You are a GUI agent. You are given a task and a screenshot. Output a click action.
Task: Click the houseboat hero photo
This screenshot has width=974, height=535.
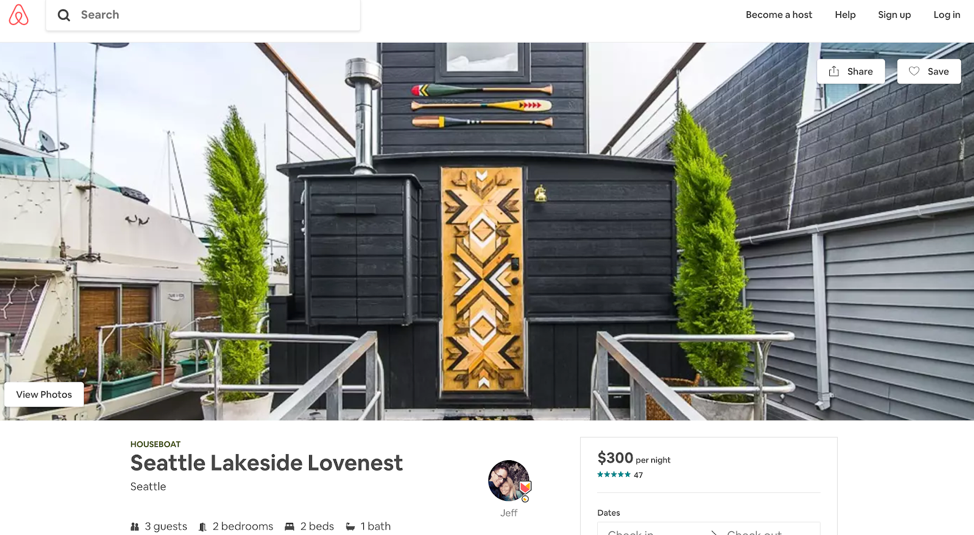click(x=487, y=231)
